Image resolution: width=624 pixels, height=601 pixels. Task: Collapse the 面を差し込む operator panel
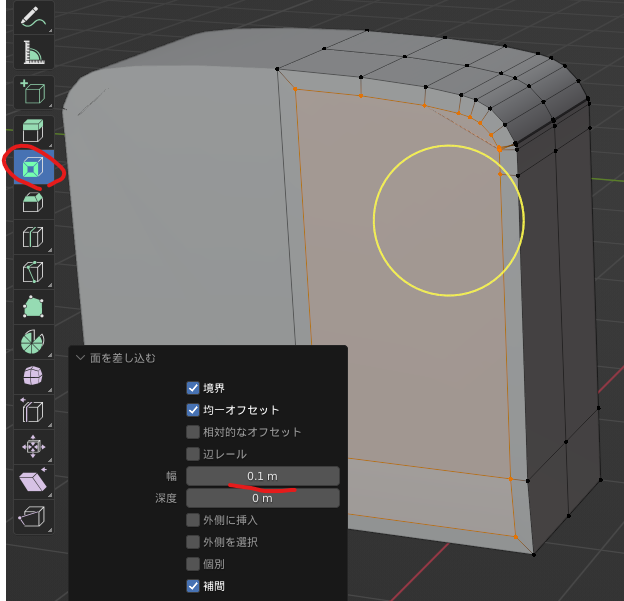click(x=80, y=358)
